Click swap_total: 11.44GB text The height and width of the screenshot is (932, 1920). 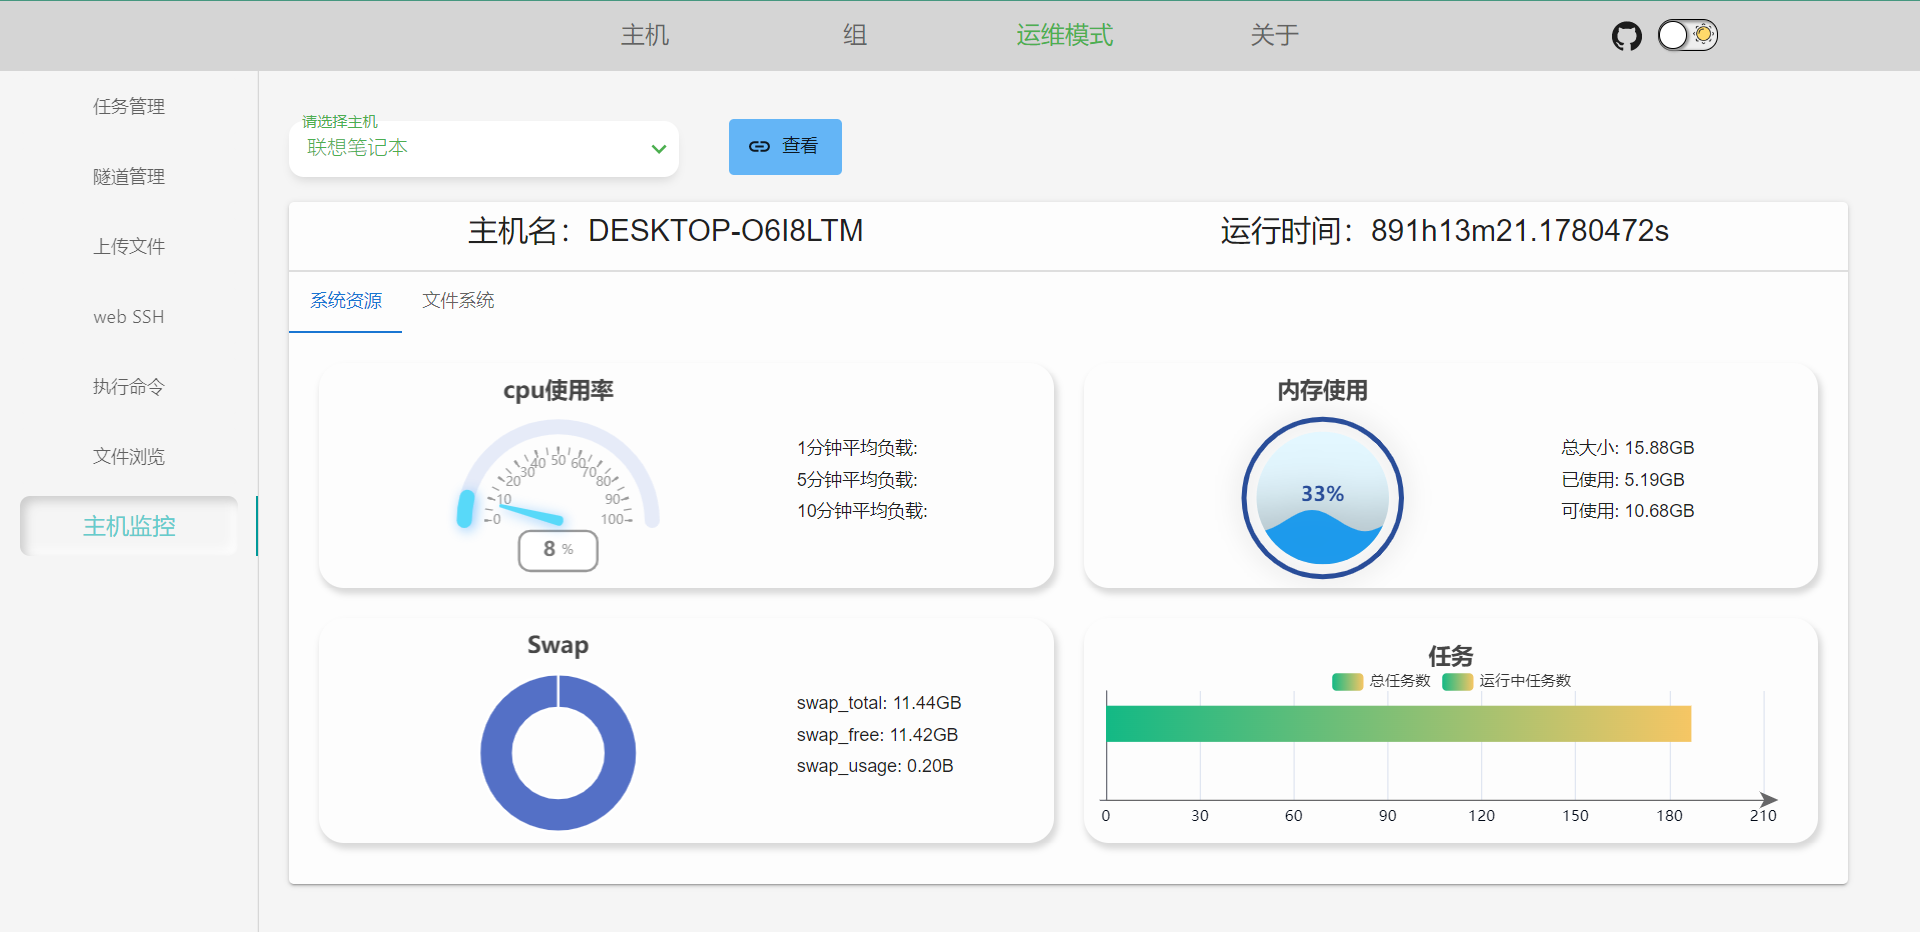click(x=879, y=703)
